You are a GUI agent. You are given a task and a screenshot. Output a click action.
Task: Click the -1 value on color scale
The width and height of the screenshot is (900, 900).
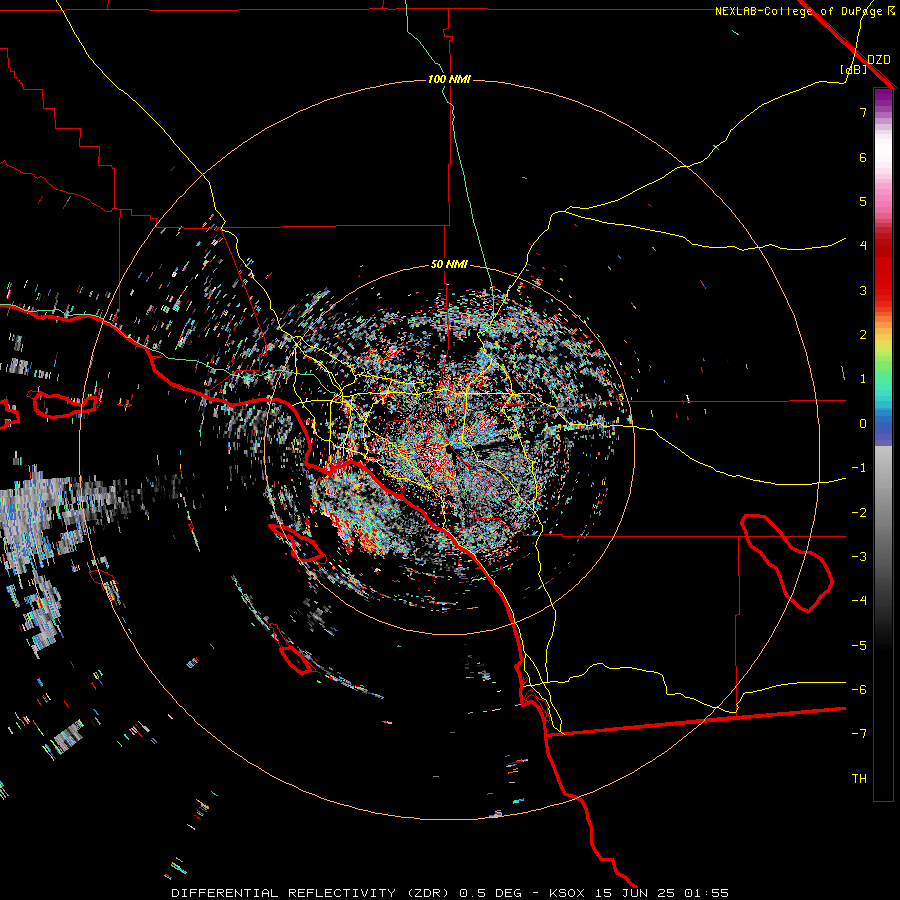click(x=859, y=468)
